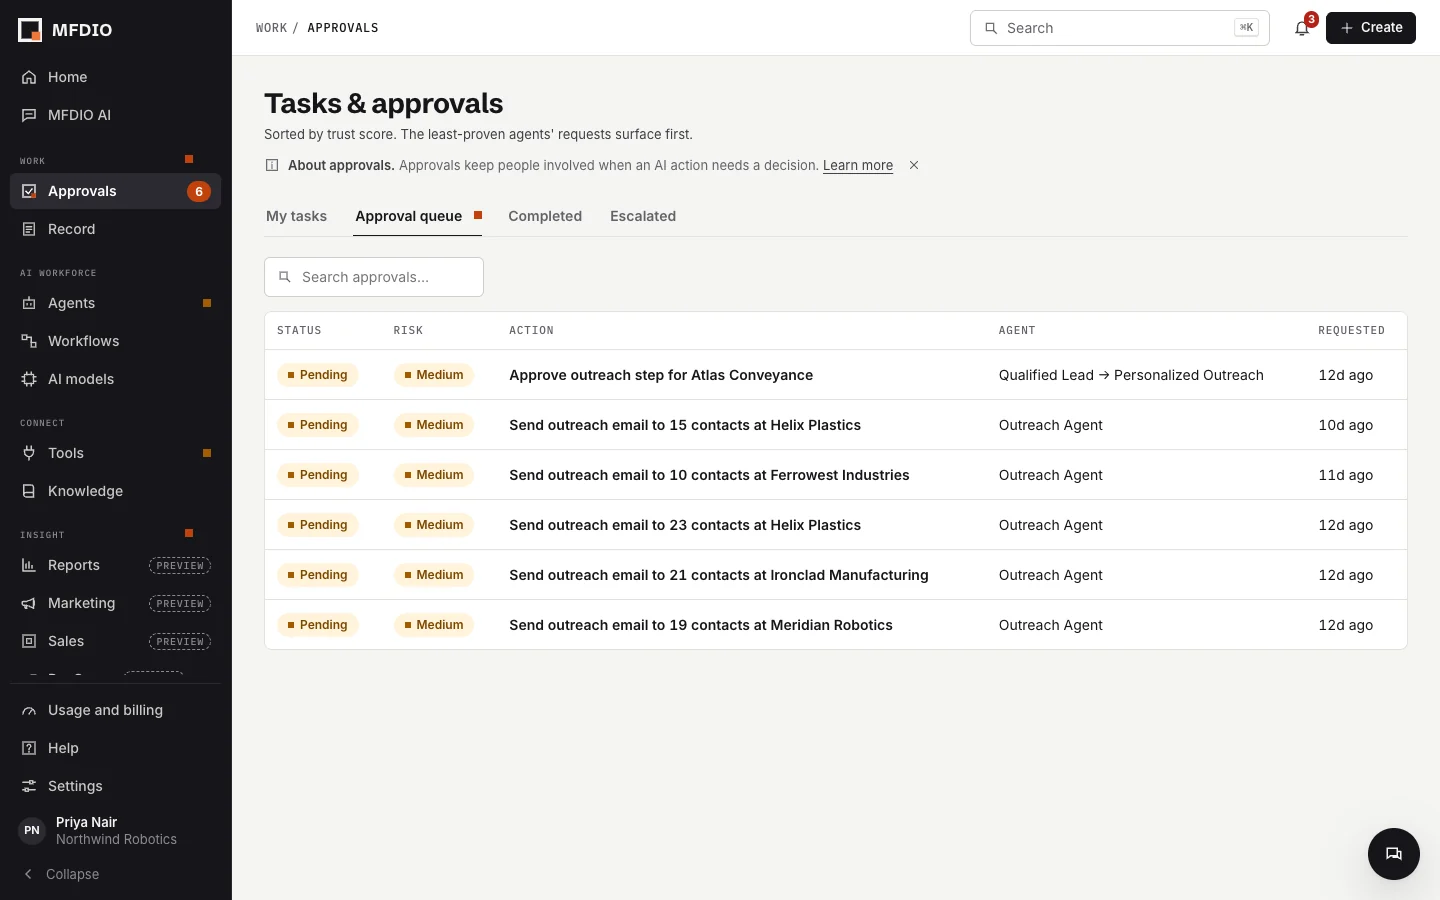Screen dimensions: 1440x900
Task: Open the floating chat bubble button
Action: (x=1394, y=854)
